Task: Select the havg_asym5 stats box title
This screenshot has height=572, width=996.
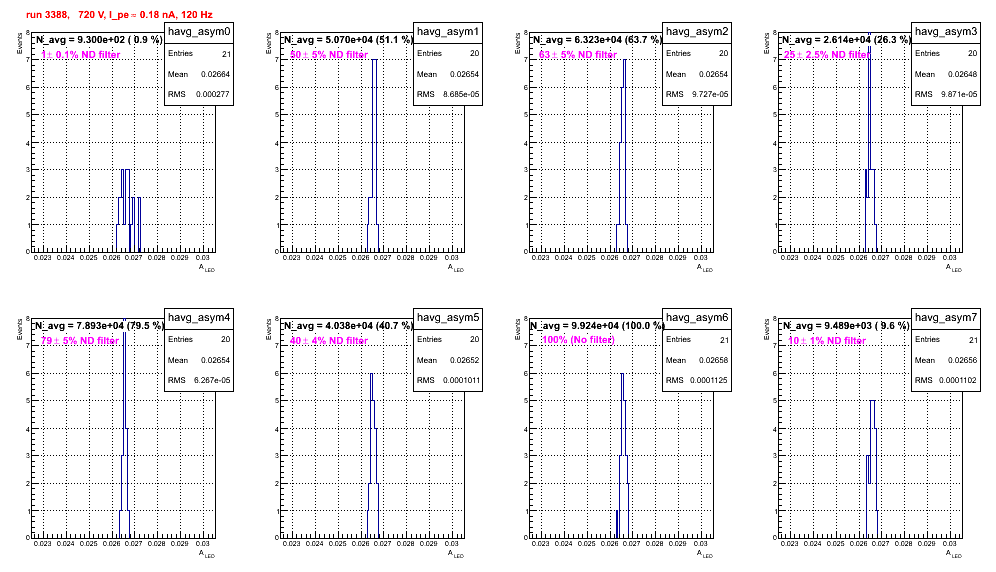Action: tap(448, 317)
